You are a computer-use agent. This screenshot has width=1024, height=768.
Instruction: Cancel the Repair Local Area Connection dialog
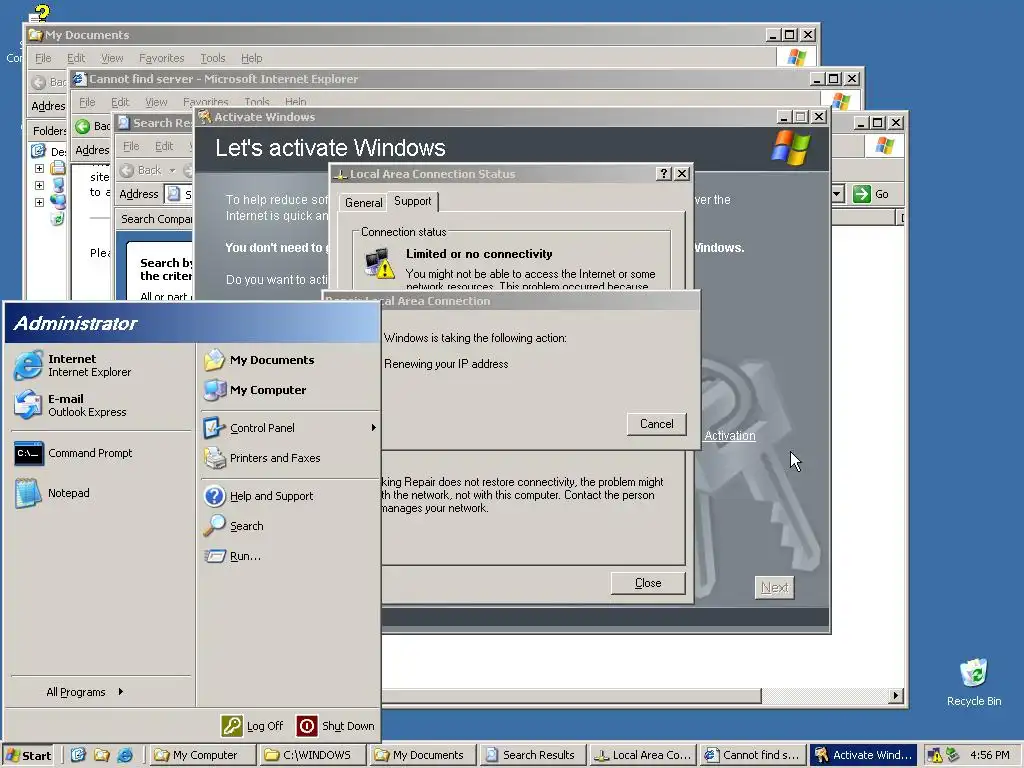pos(656,424)
